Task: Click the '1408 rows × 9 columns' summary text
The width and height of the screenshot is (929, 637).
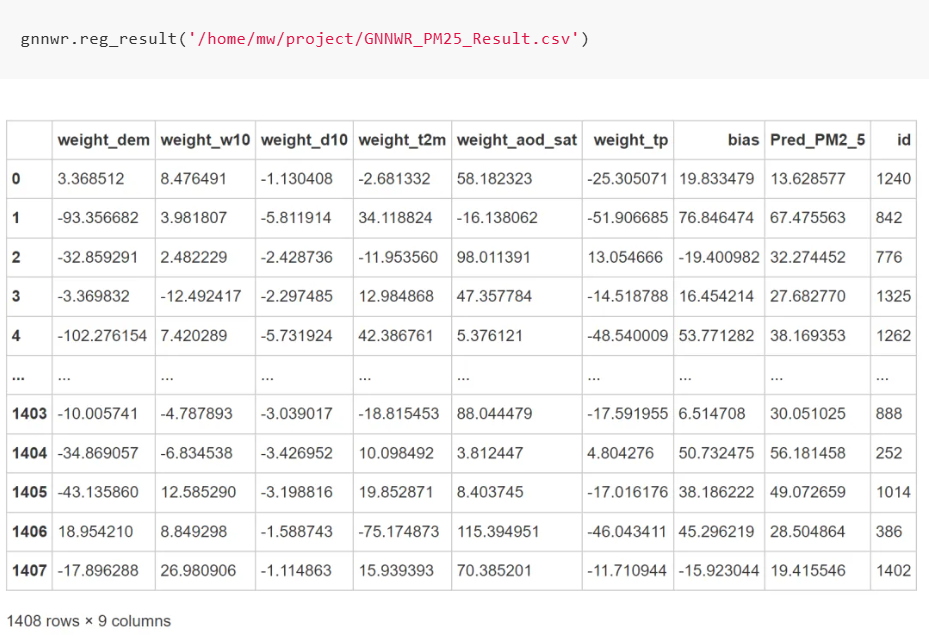Action: click(89, 621)
